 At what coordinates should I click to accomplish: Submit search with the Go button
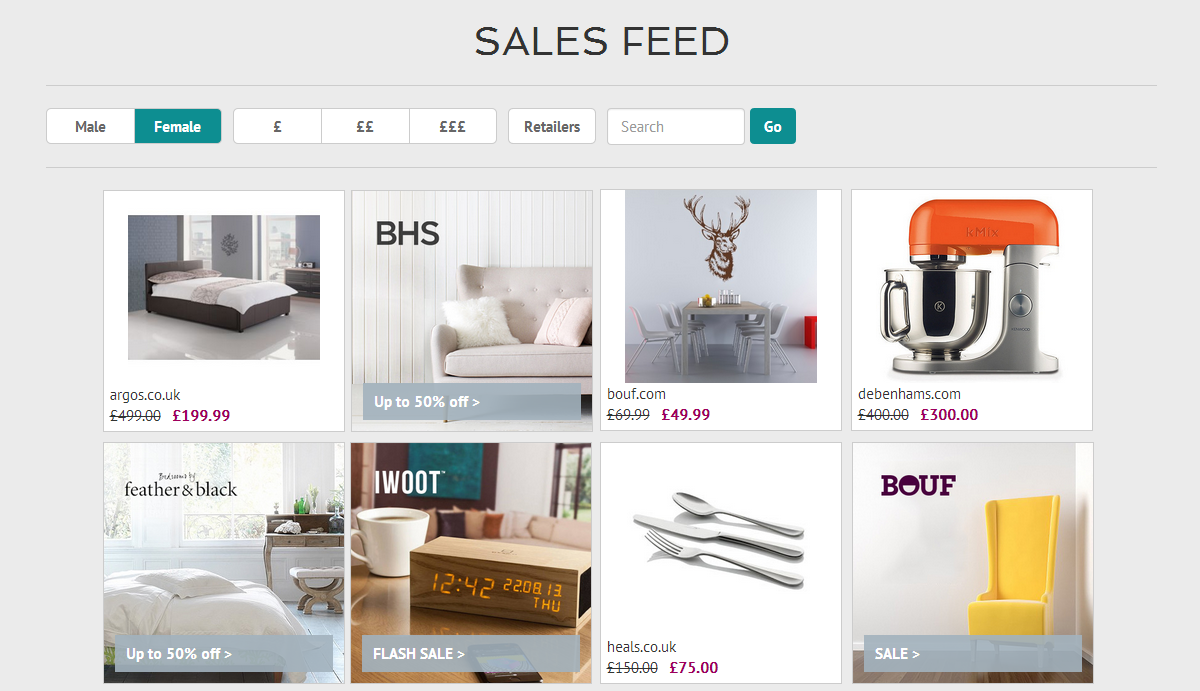tap(773, 127)
